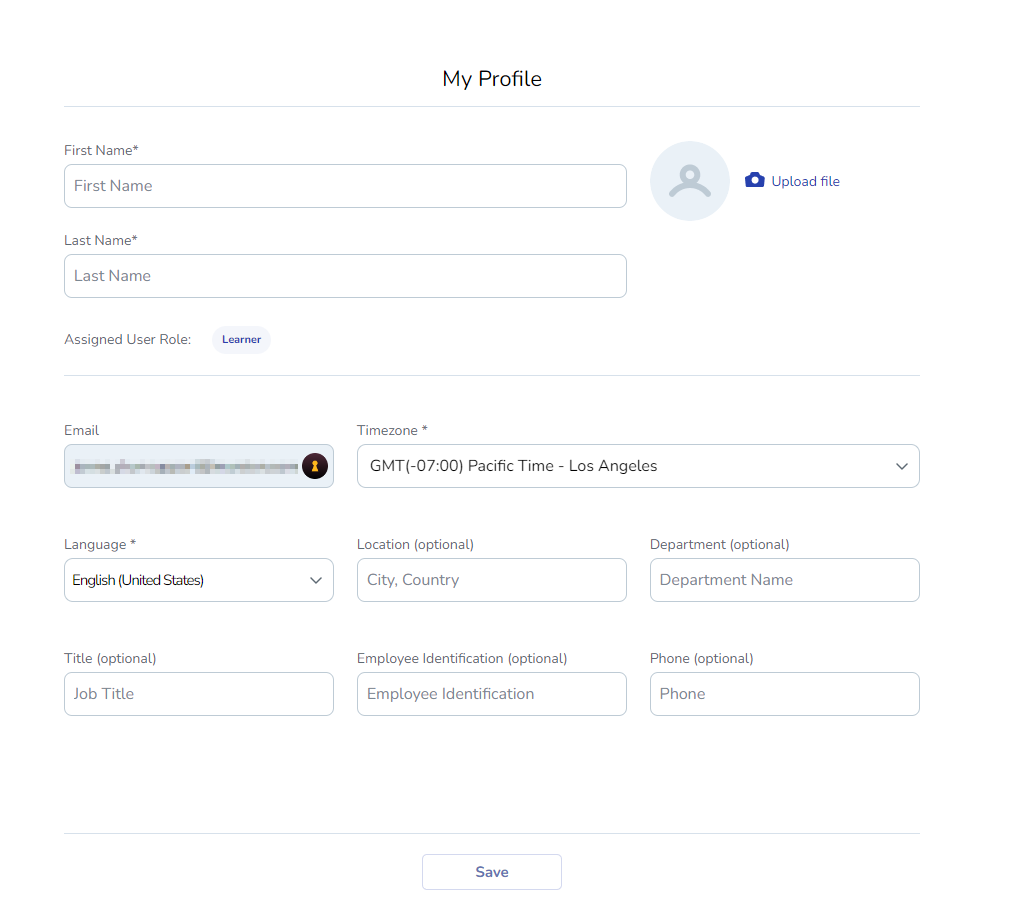Click the camera Upload icon
This screenshot has width=1009, height=910.
pyautogui.click(x=754, y=180)
